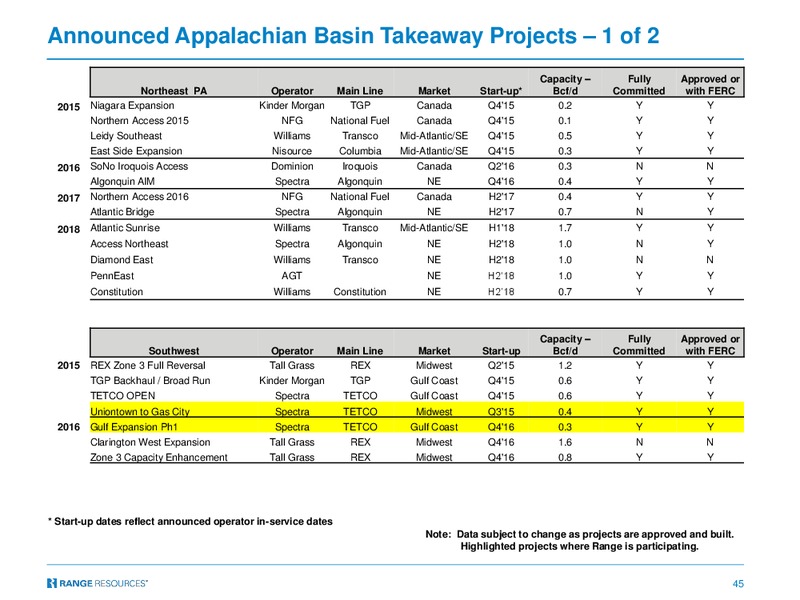The height and width of the screenshot is (600, 800).
Task: Click '1.2' capacity for REX Zone 3
Action: click(x=565, y=366)
